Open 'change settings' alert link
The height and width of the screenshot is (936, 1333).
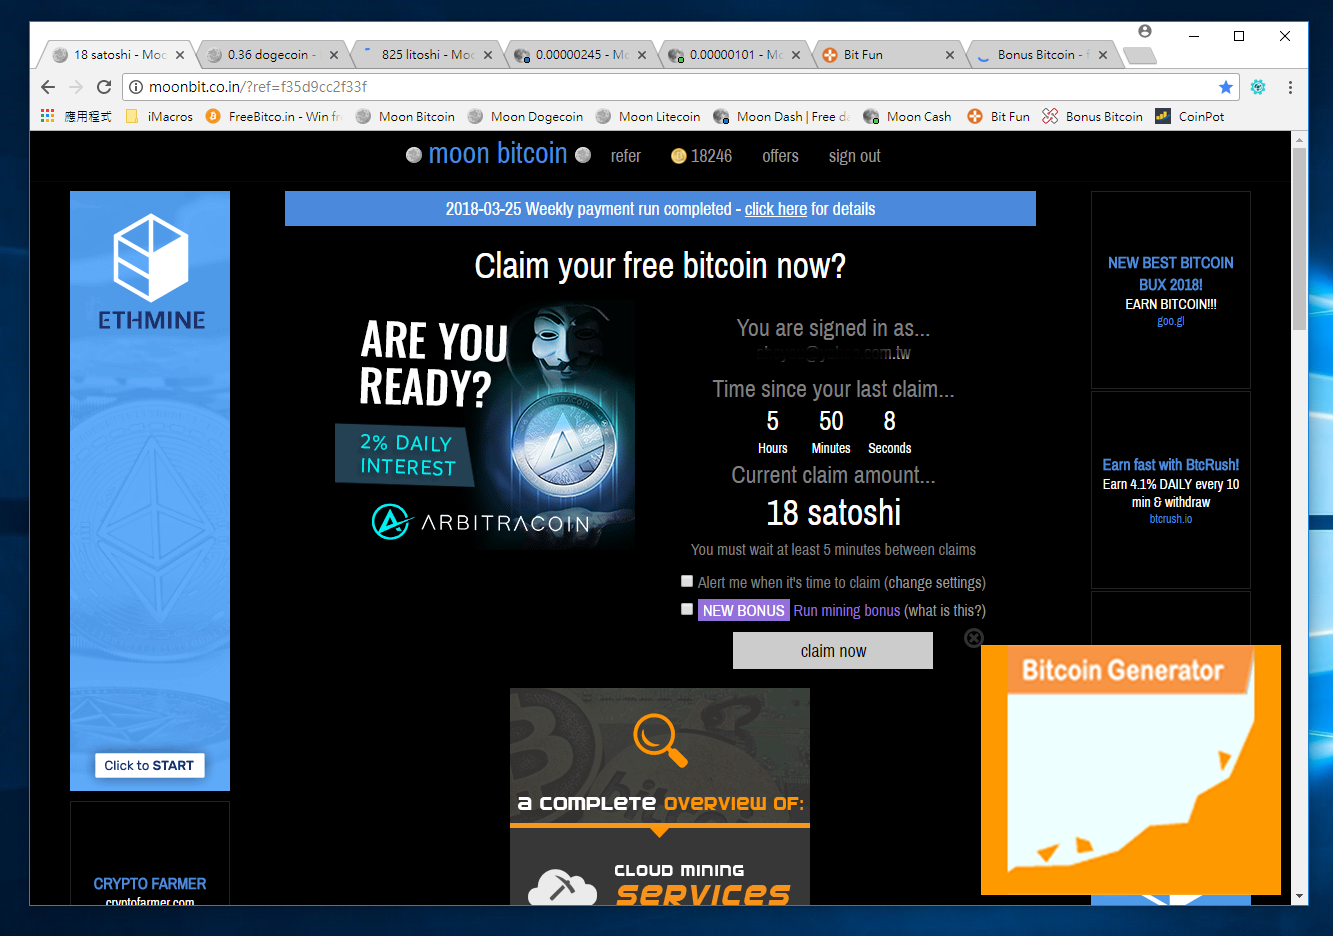point(935,582)
